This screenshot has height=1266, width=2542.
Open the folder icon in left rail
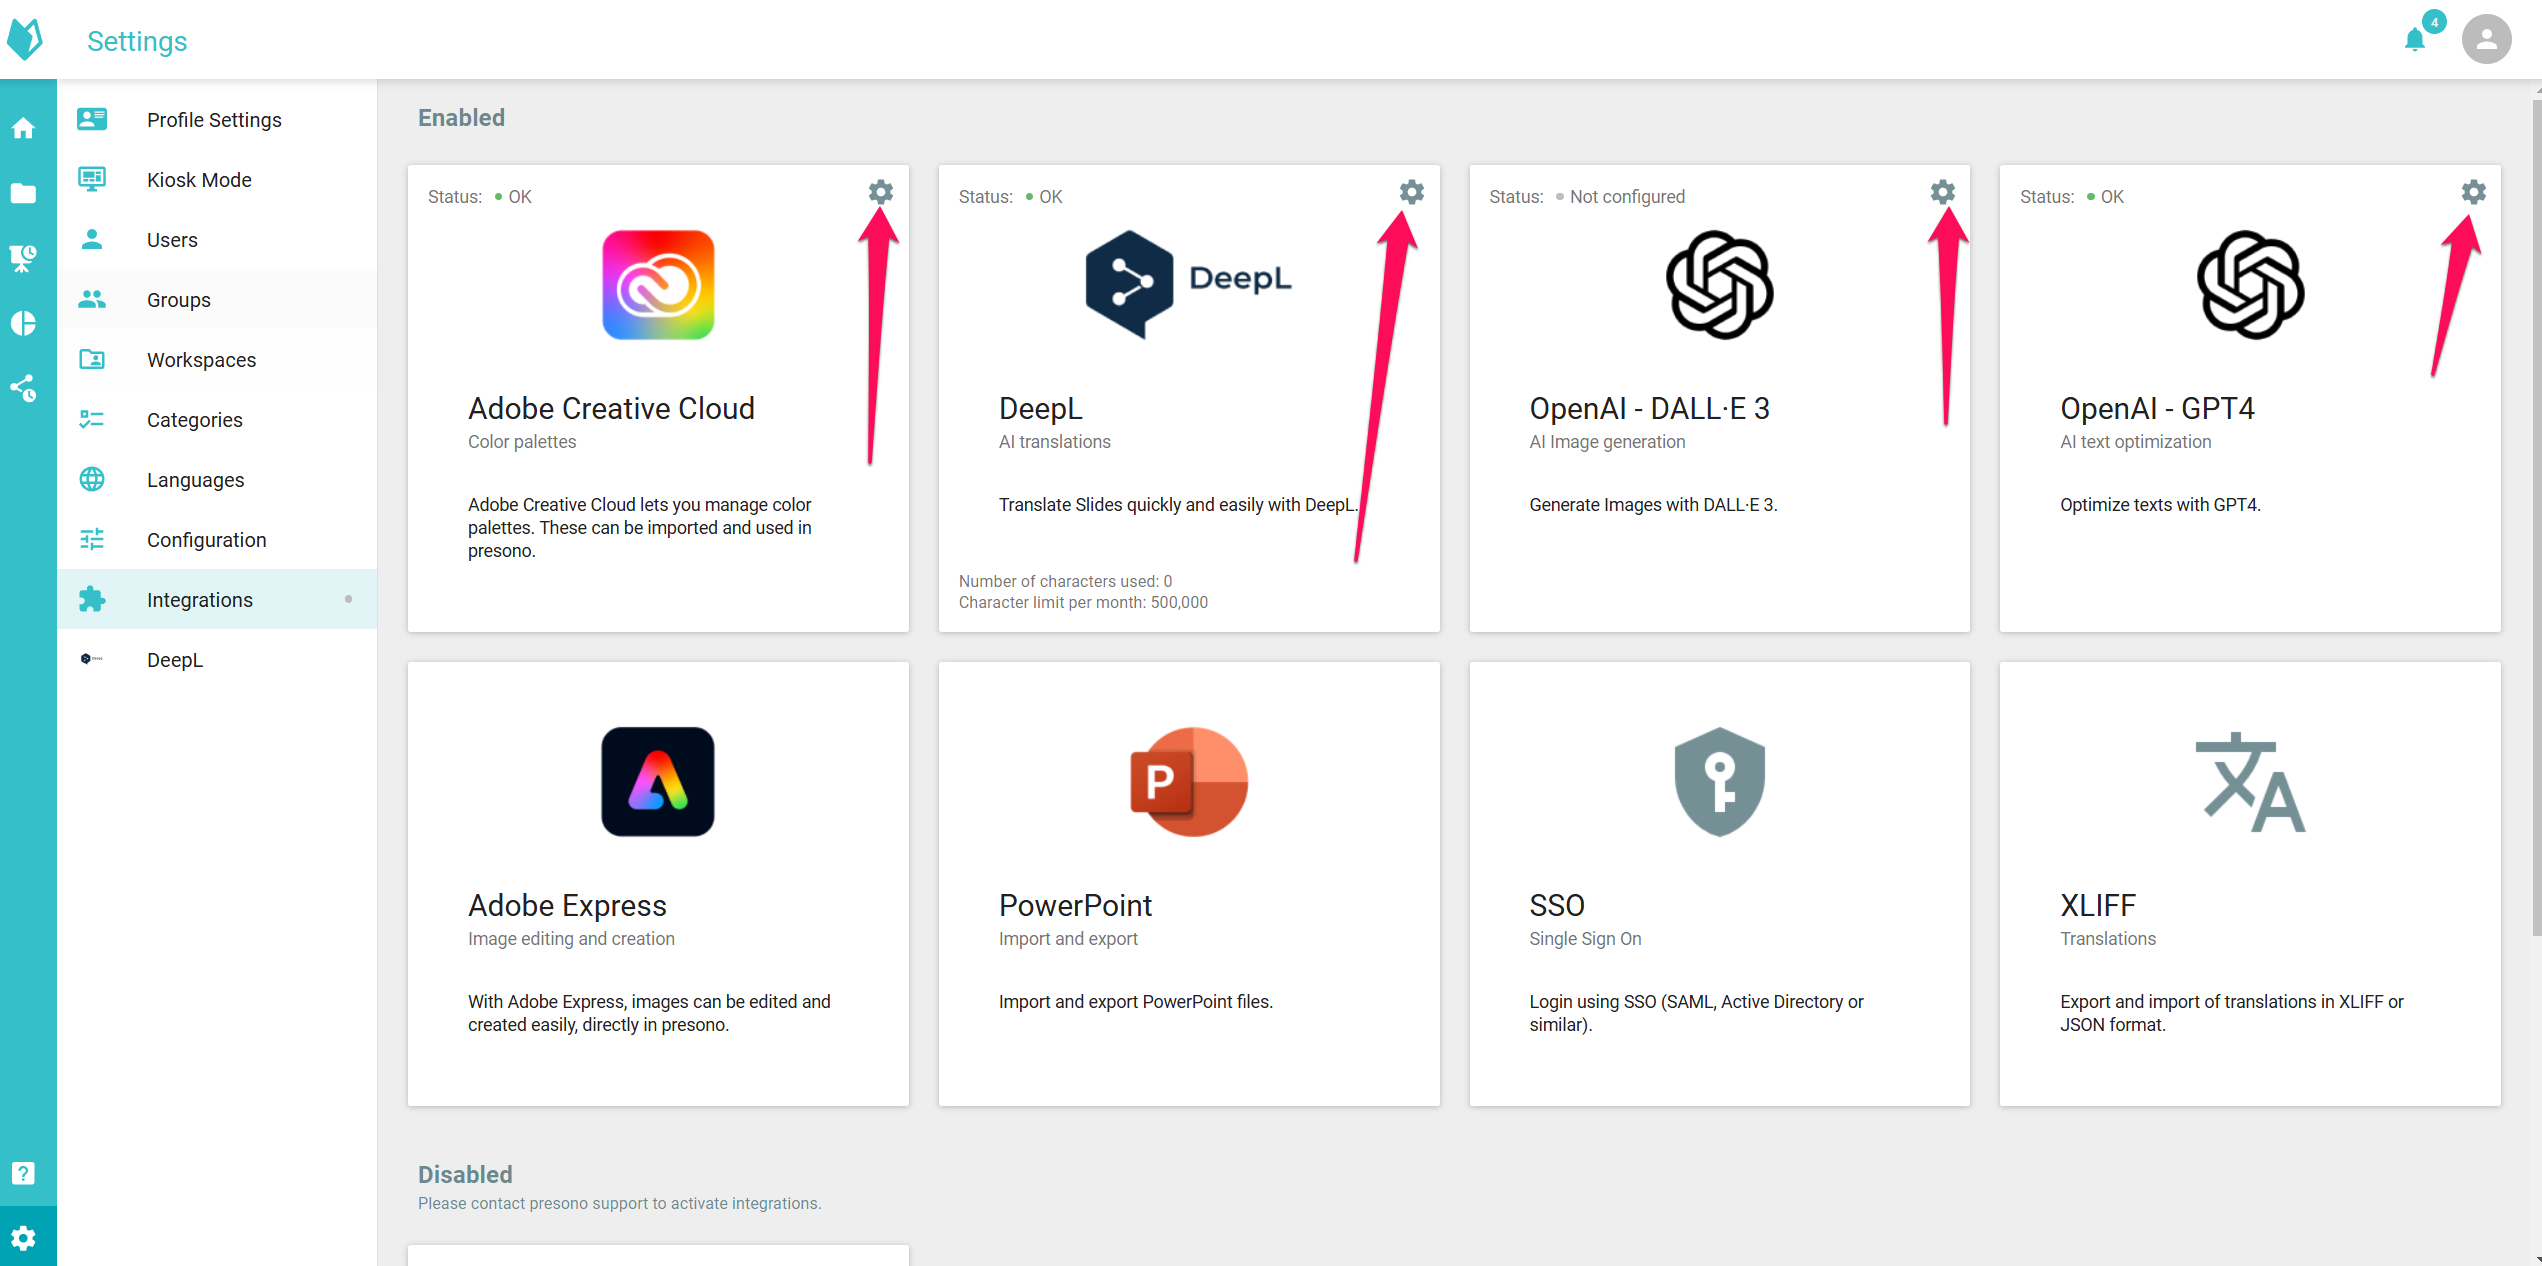pos(23,193)
